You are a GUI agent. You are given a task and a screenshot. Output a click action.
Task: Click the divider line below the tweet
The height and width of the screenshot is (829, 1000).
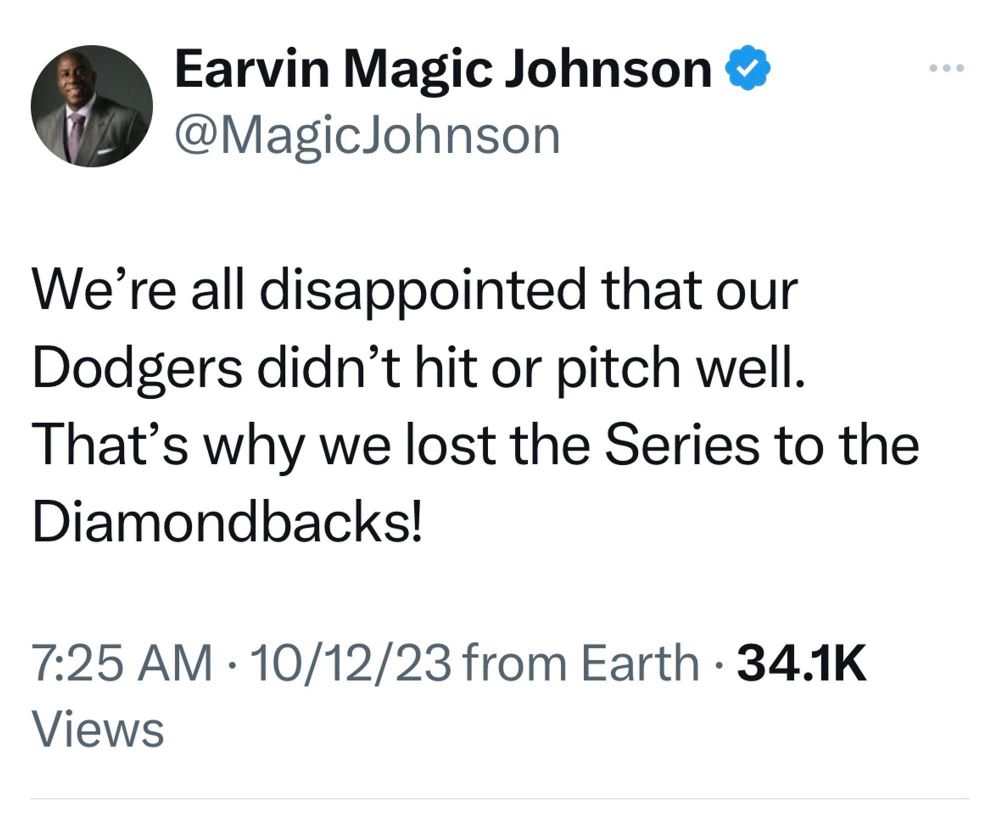(x=500, y=800)
